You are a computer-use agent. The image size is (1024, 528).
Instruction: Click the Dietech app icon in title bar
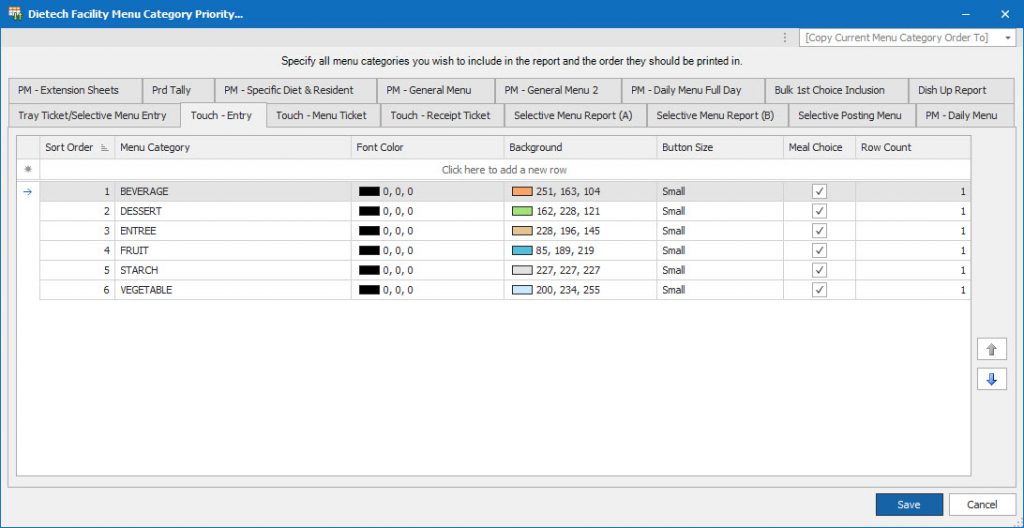[x=15, y=14]
